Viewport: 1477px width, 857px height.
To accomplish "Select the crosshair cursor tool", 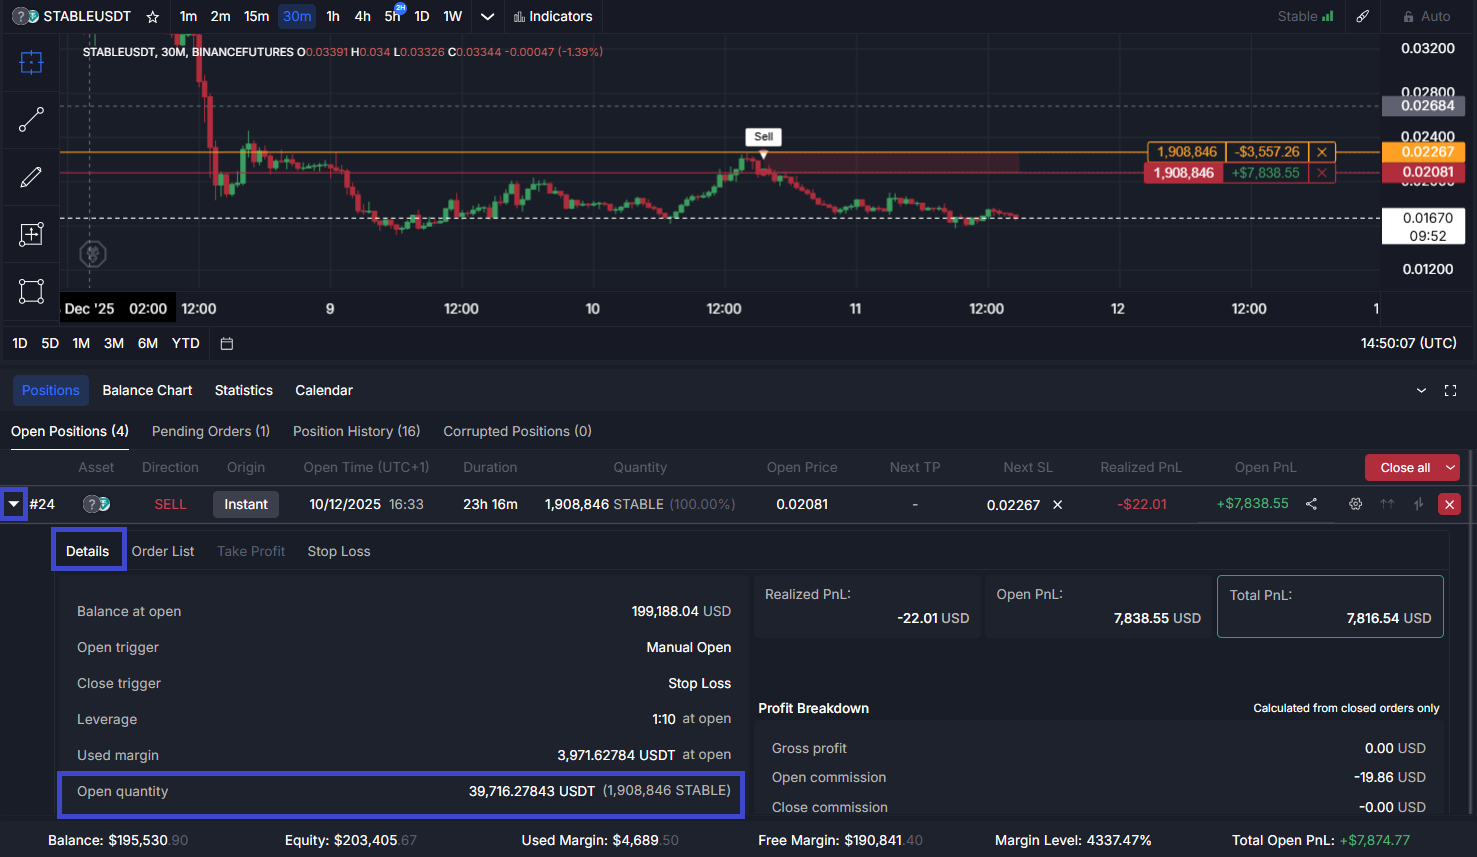I will coord(31,63).
